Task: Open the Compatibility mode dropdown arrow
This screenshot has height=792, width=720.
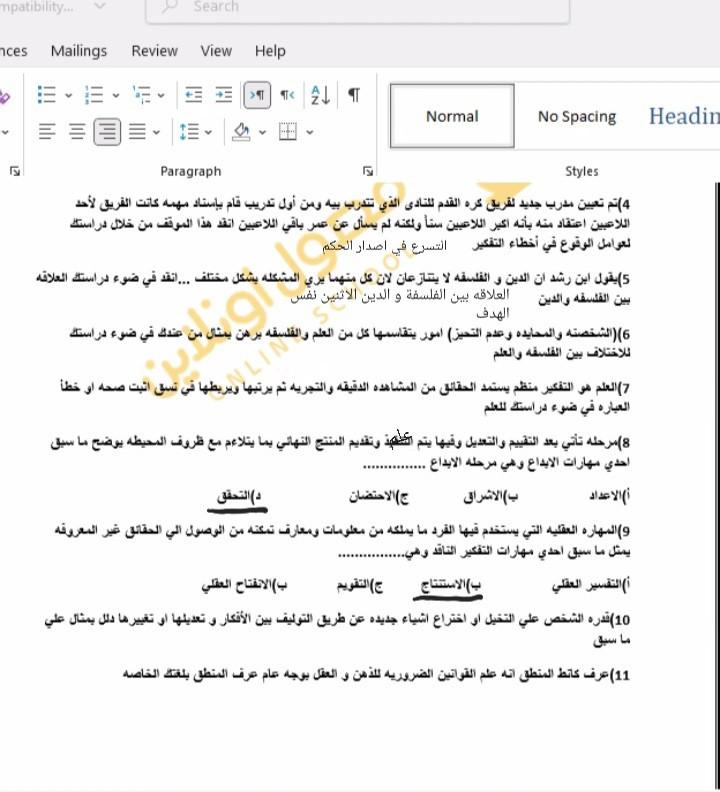Action: pos(100,7)
